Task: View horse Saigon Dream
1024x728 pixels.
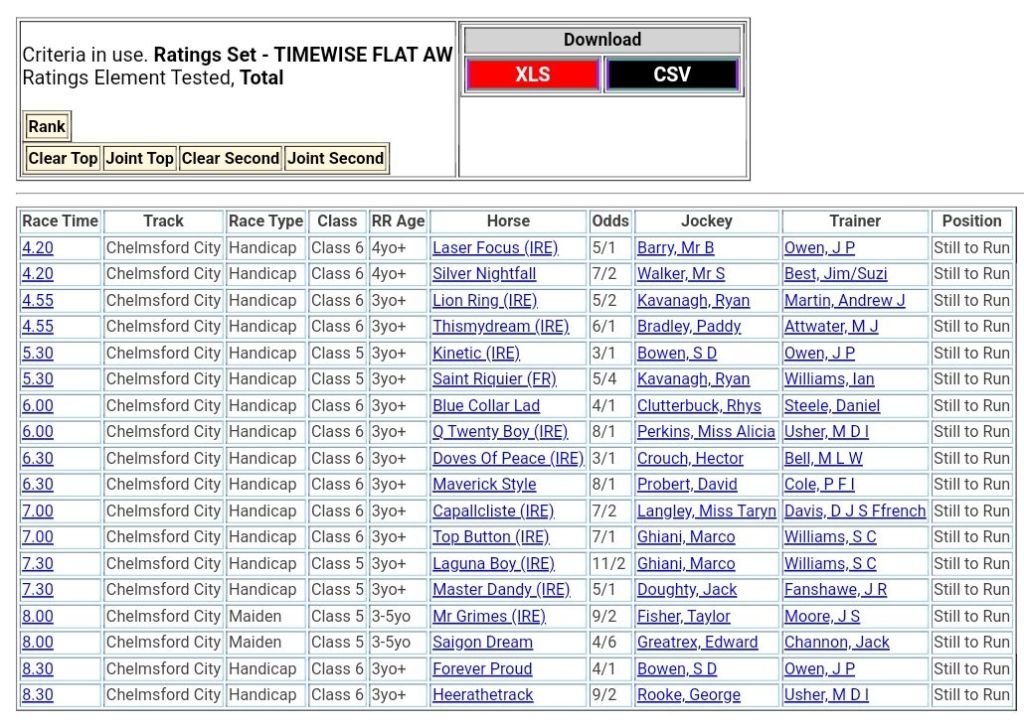Action: 482,642
